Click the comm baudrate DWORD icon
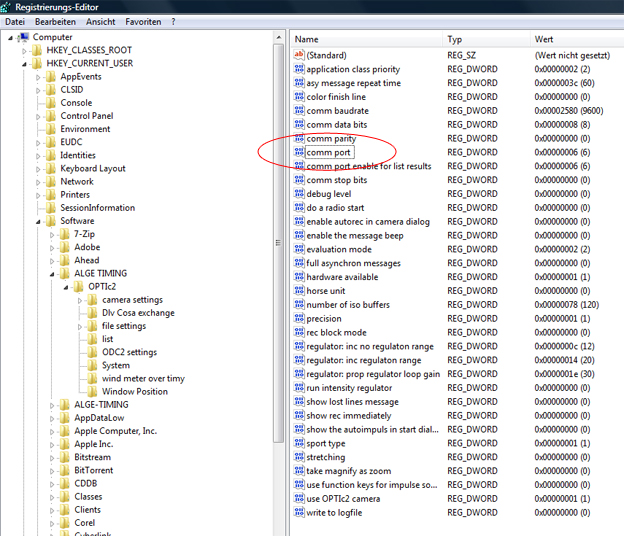624x536 pixels. tap(299, 111)
